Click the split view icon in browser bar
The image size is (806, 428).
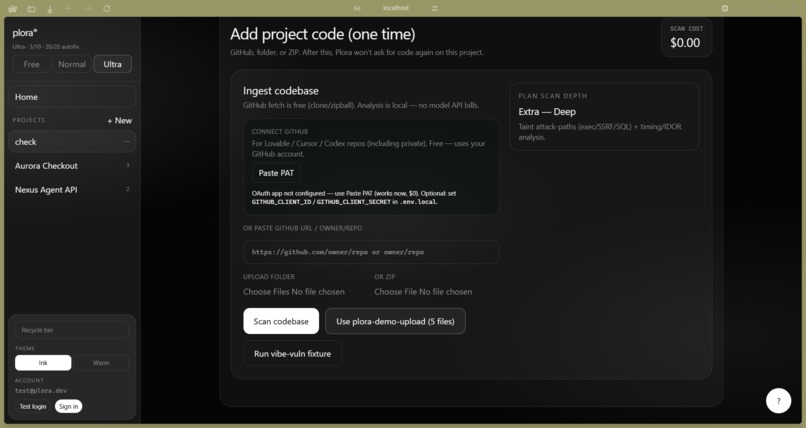[725, 8]
